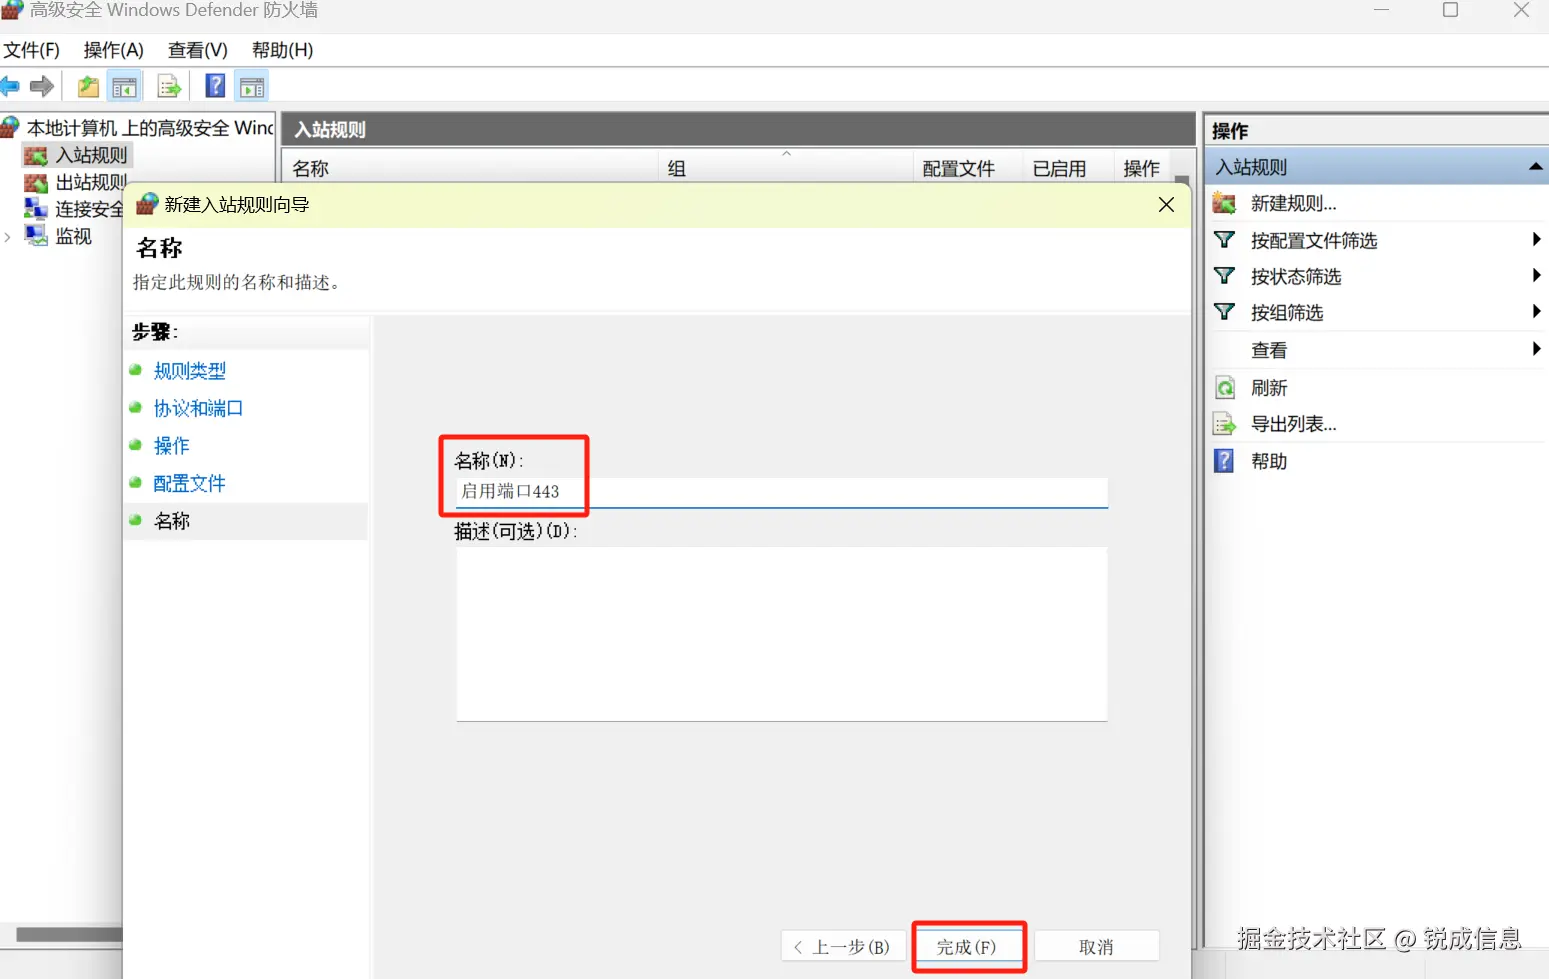This screenshot has width=1549, height=979.
Task: Open help using the question mark toolbar icon
Action: (x=214, y=86)
